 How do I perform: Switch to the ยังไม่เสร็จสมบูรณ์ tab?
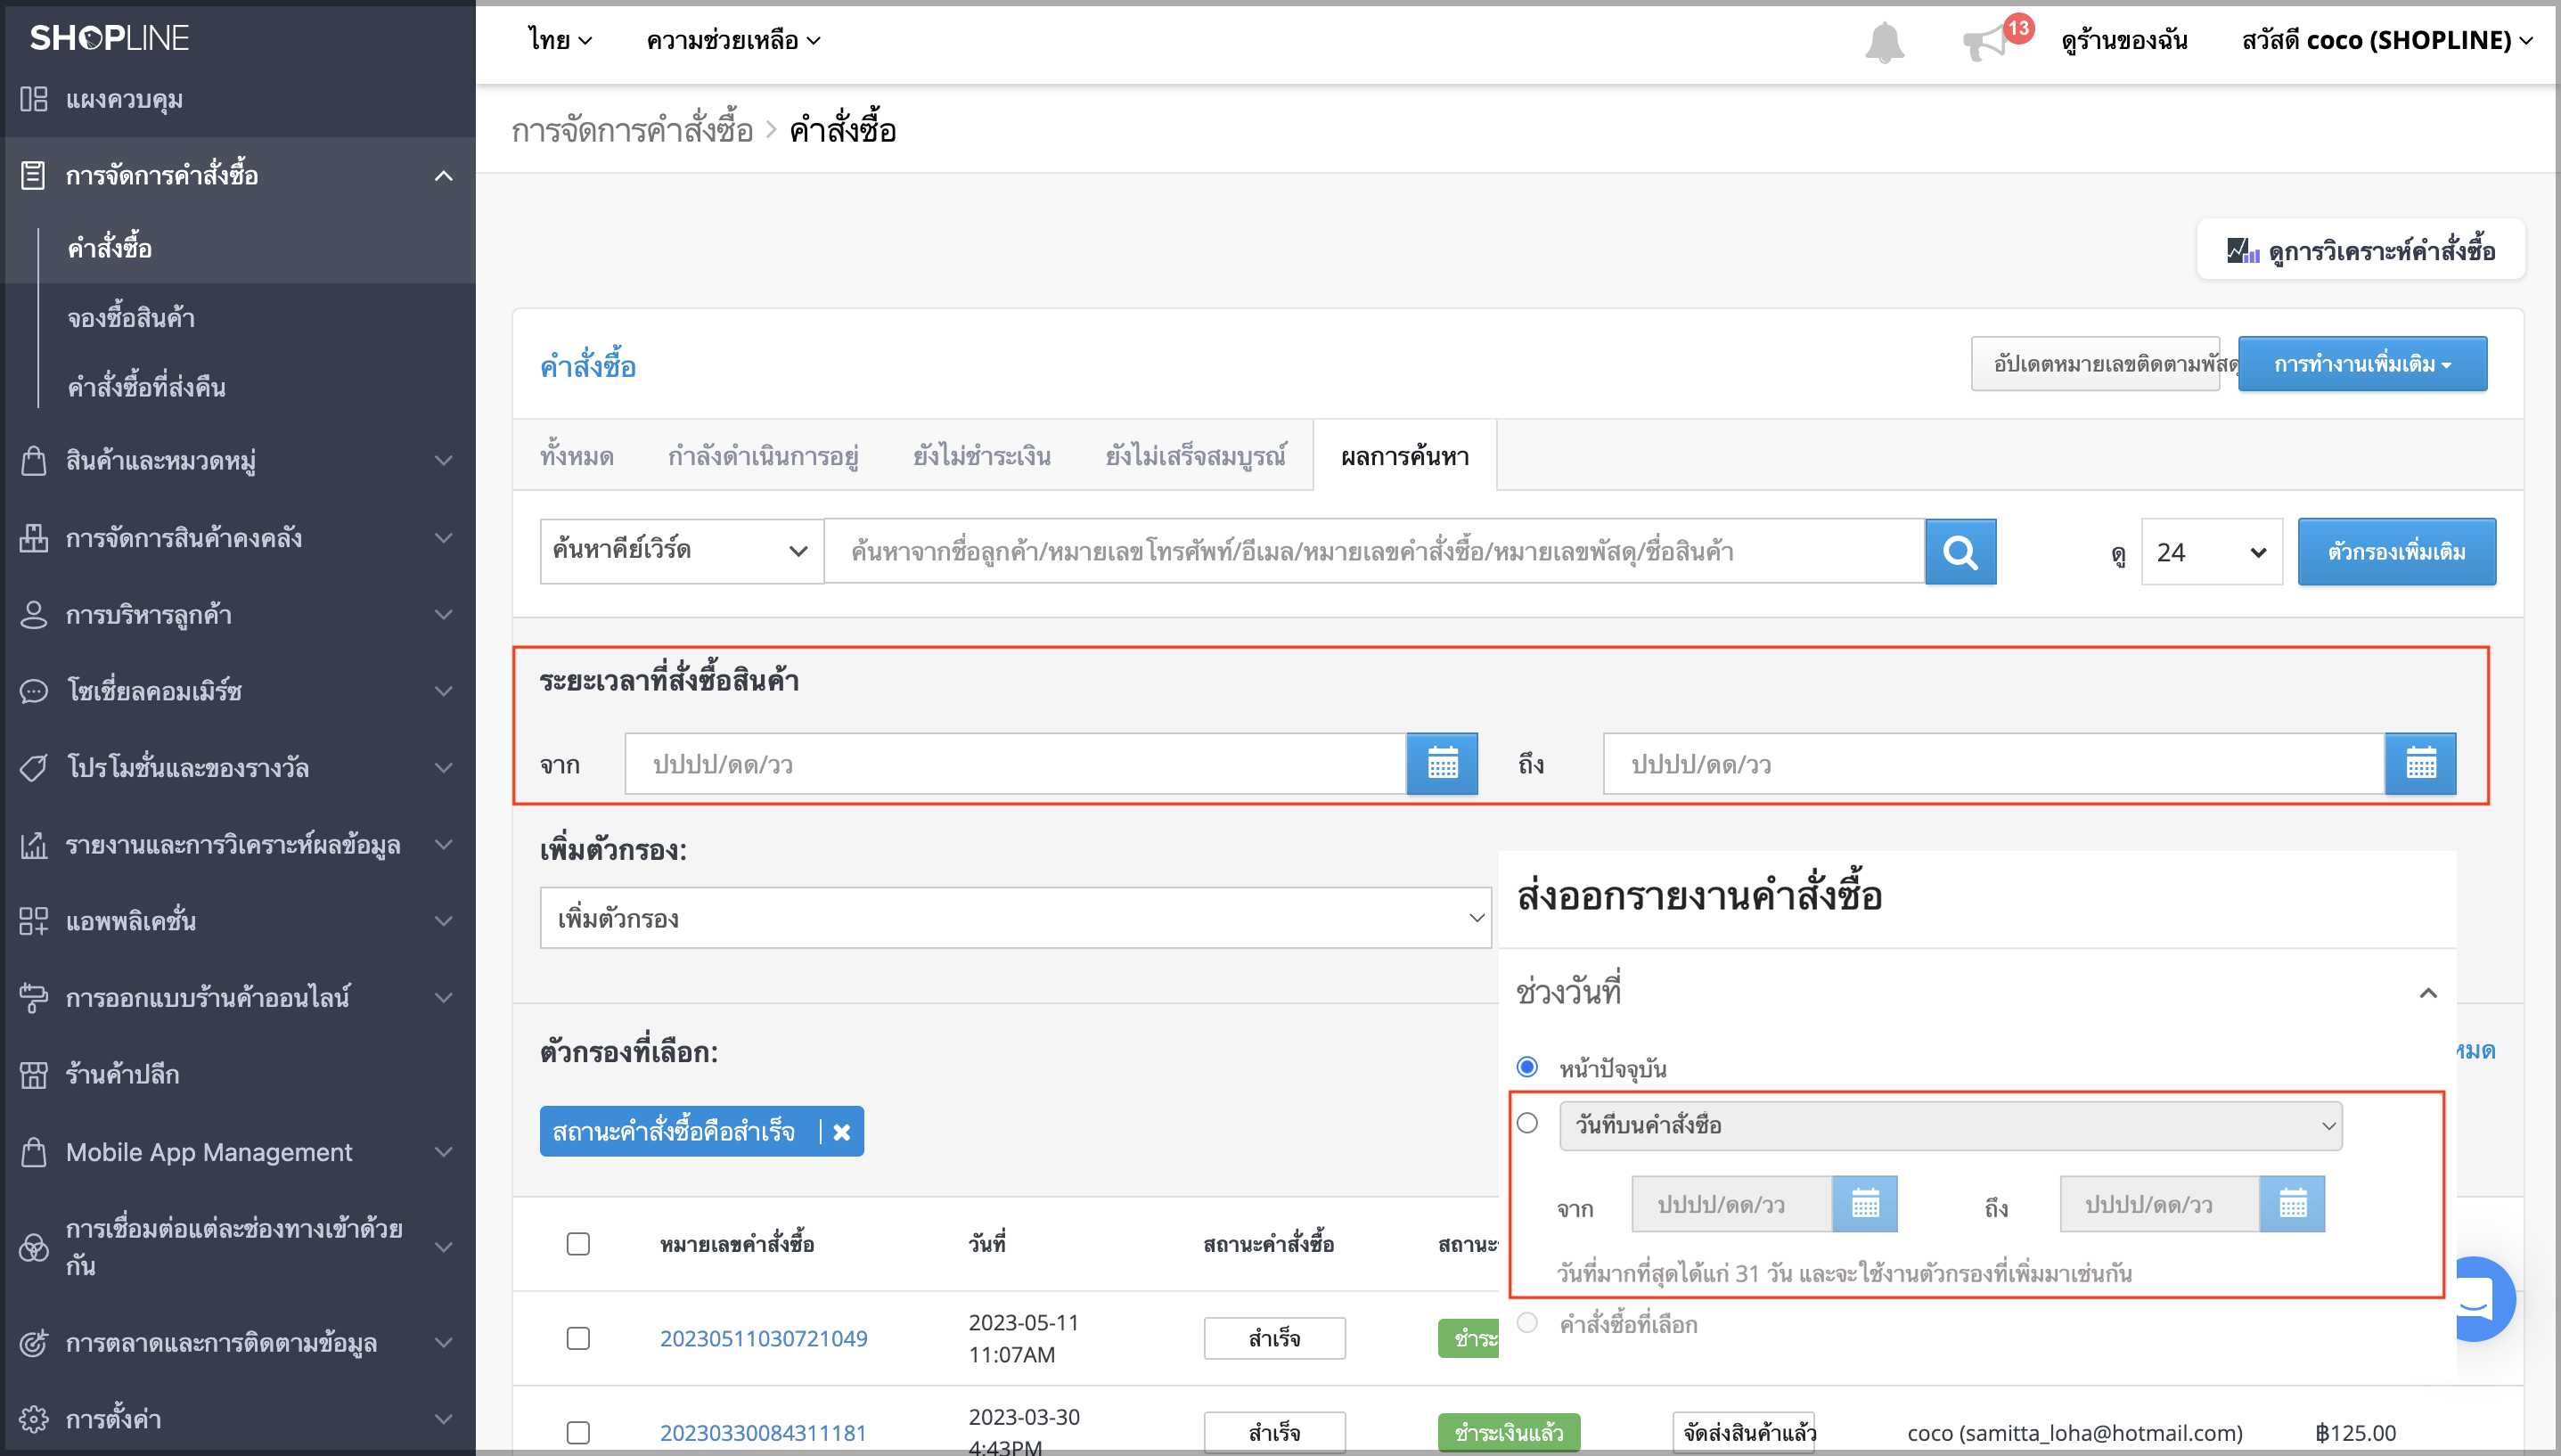tap(1195, 456)
